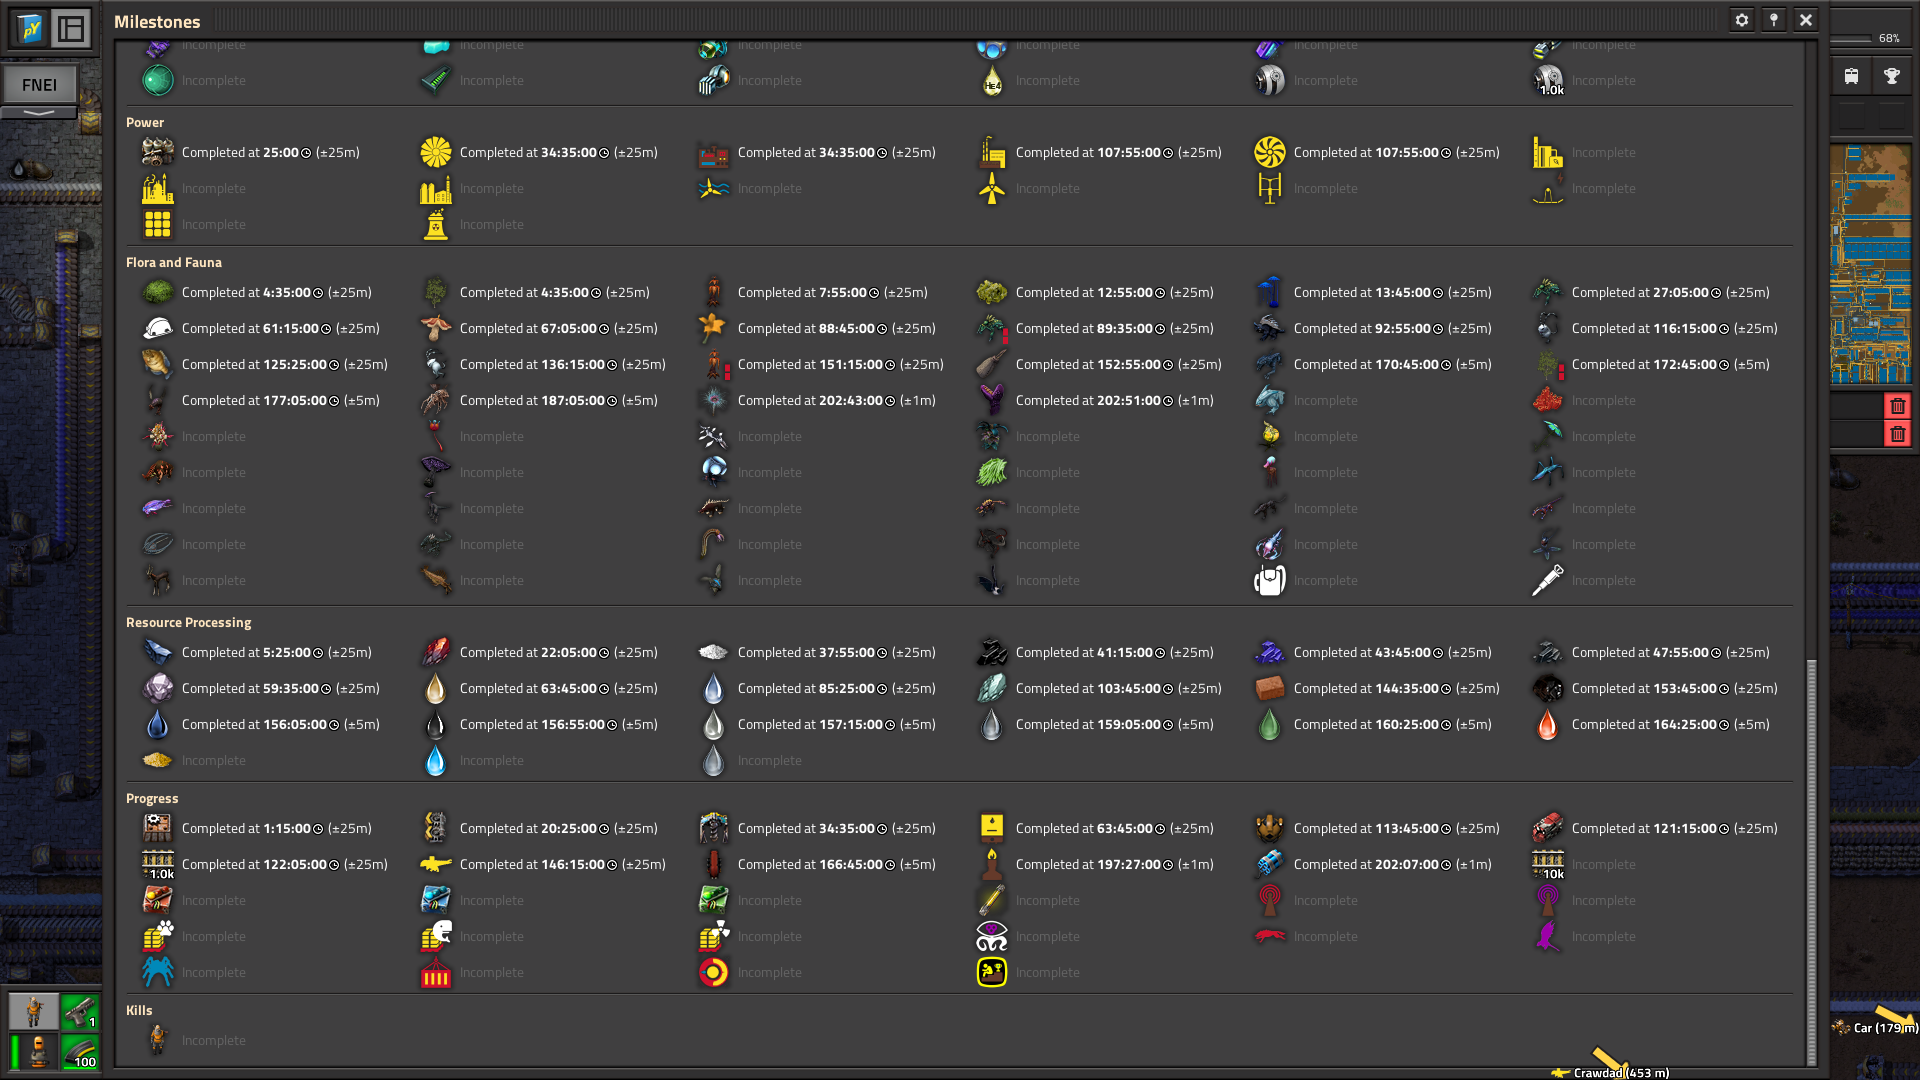Click the mushroom icon completed at 67:05:00

point(435,328)
